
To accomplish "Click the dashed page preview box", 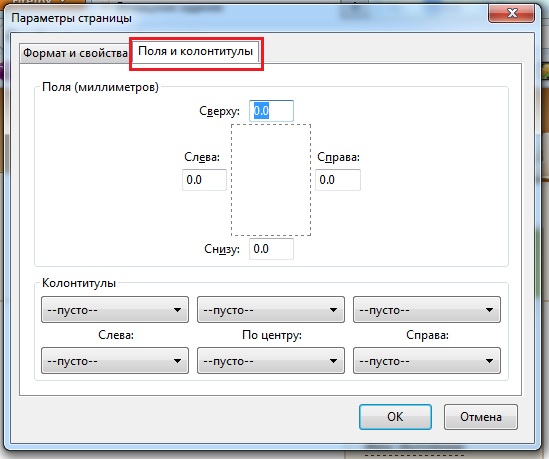I will 271,180.
